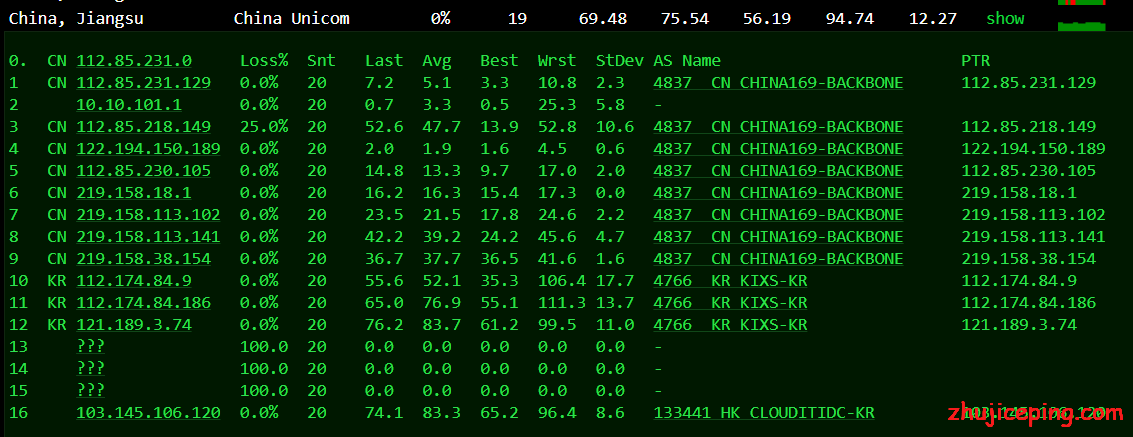Viewport: 1133px width, 437px height.
Task: Select PTR value 121.189.3.74 in last column
Action: pyautogui.click(x=1019, y=325)
